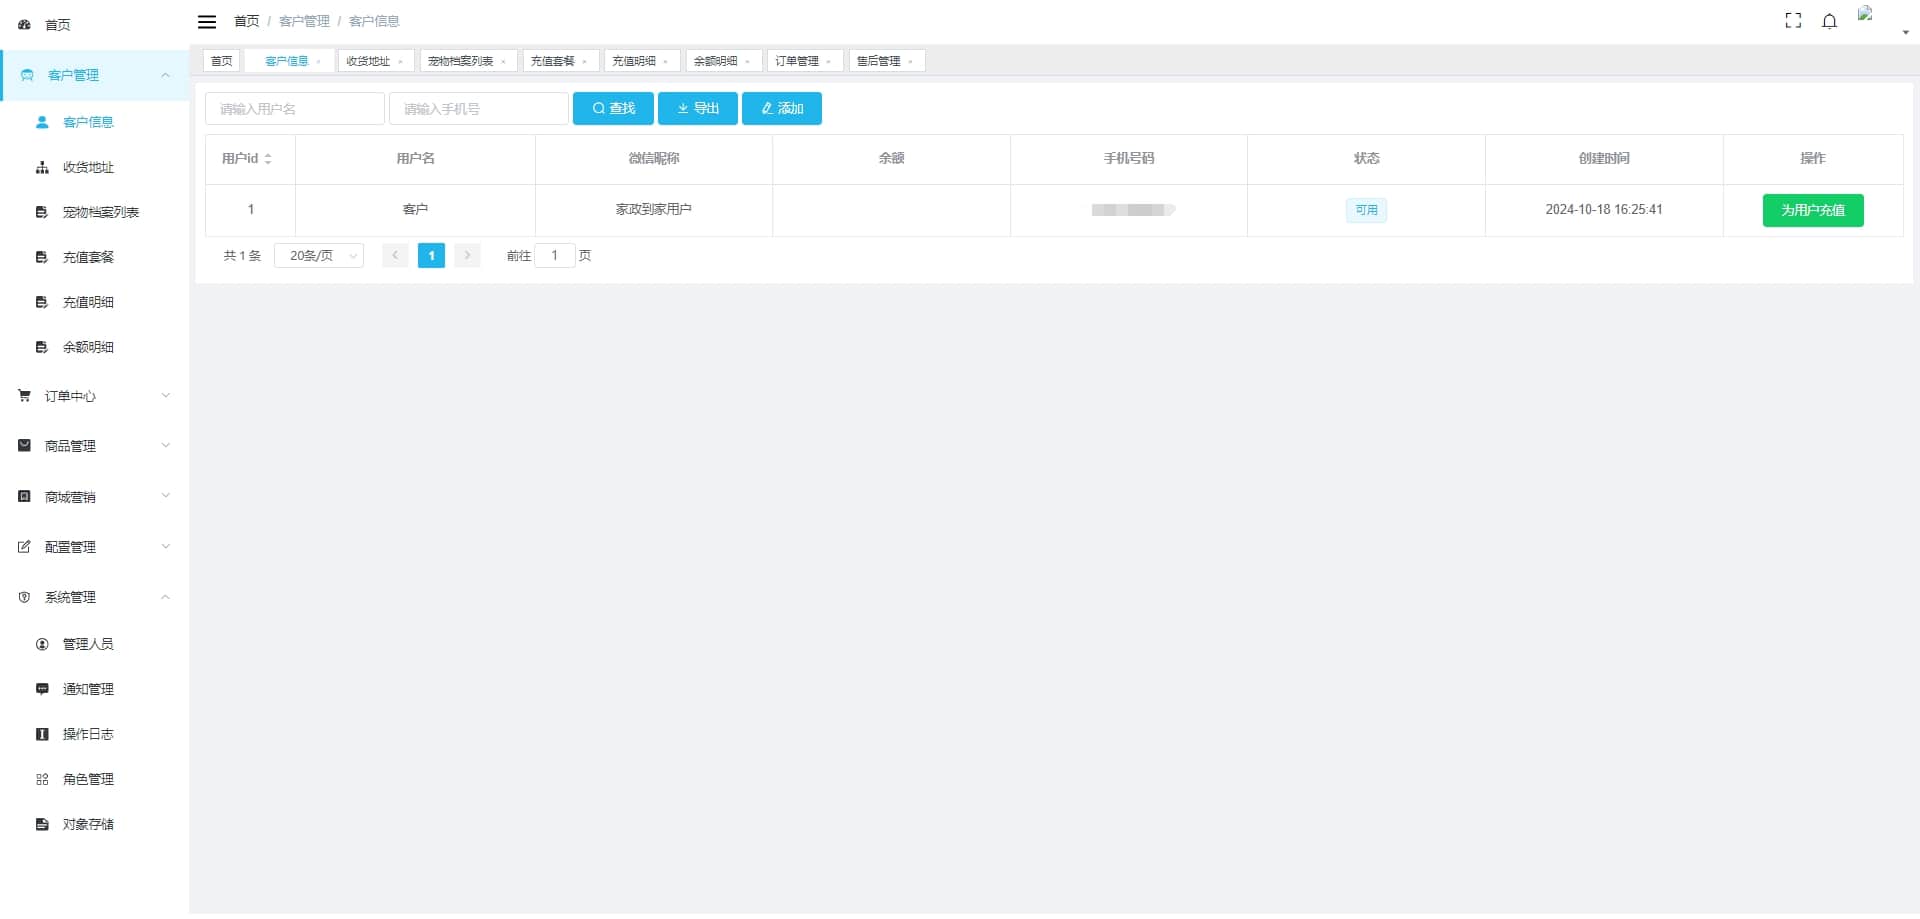Click the icon next to 充值明细 in sidebar
This screenshot has height=919, width=1920.
coord(42,302)
